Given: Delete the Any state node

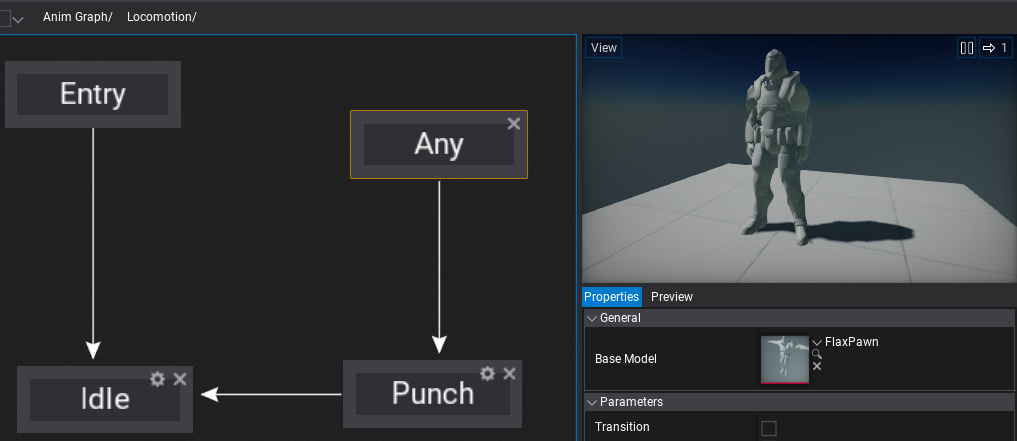Looking at the screenshot, I should pyautogui.click(x=514, y=123).
